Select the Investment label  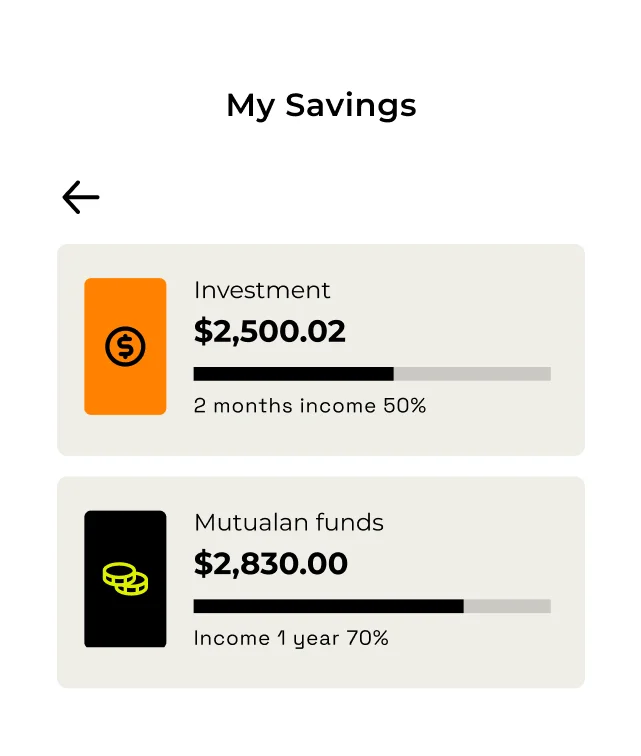(262, 290)
